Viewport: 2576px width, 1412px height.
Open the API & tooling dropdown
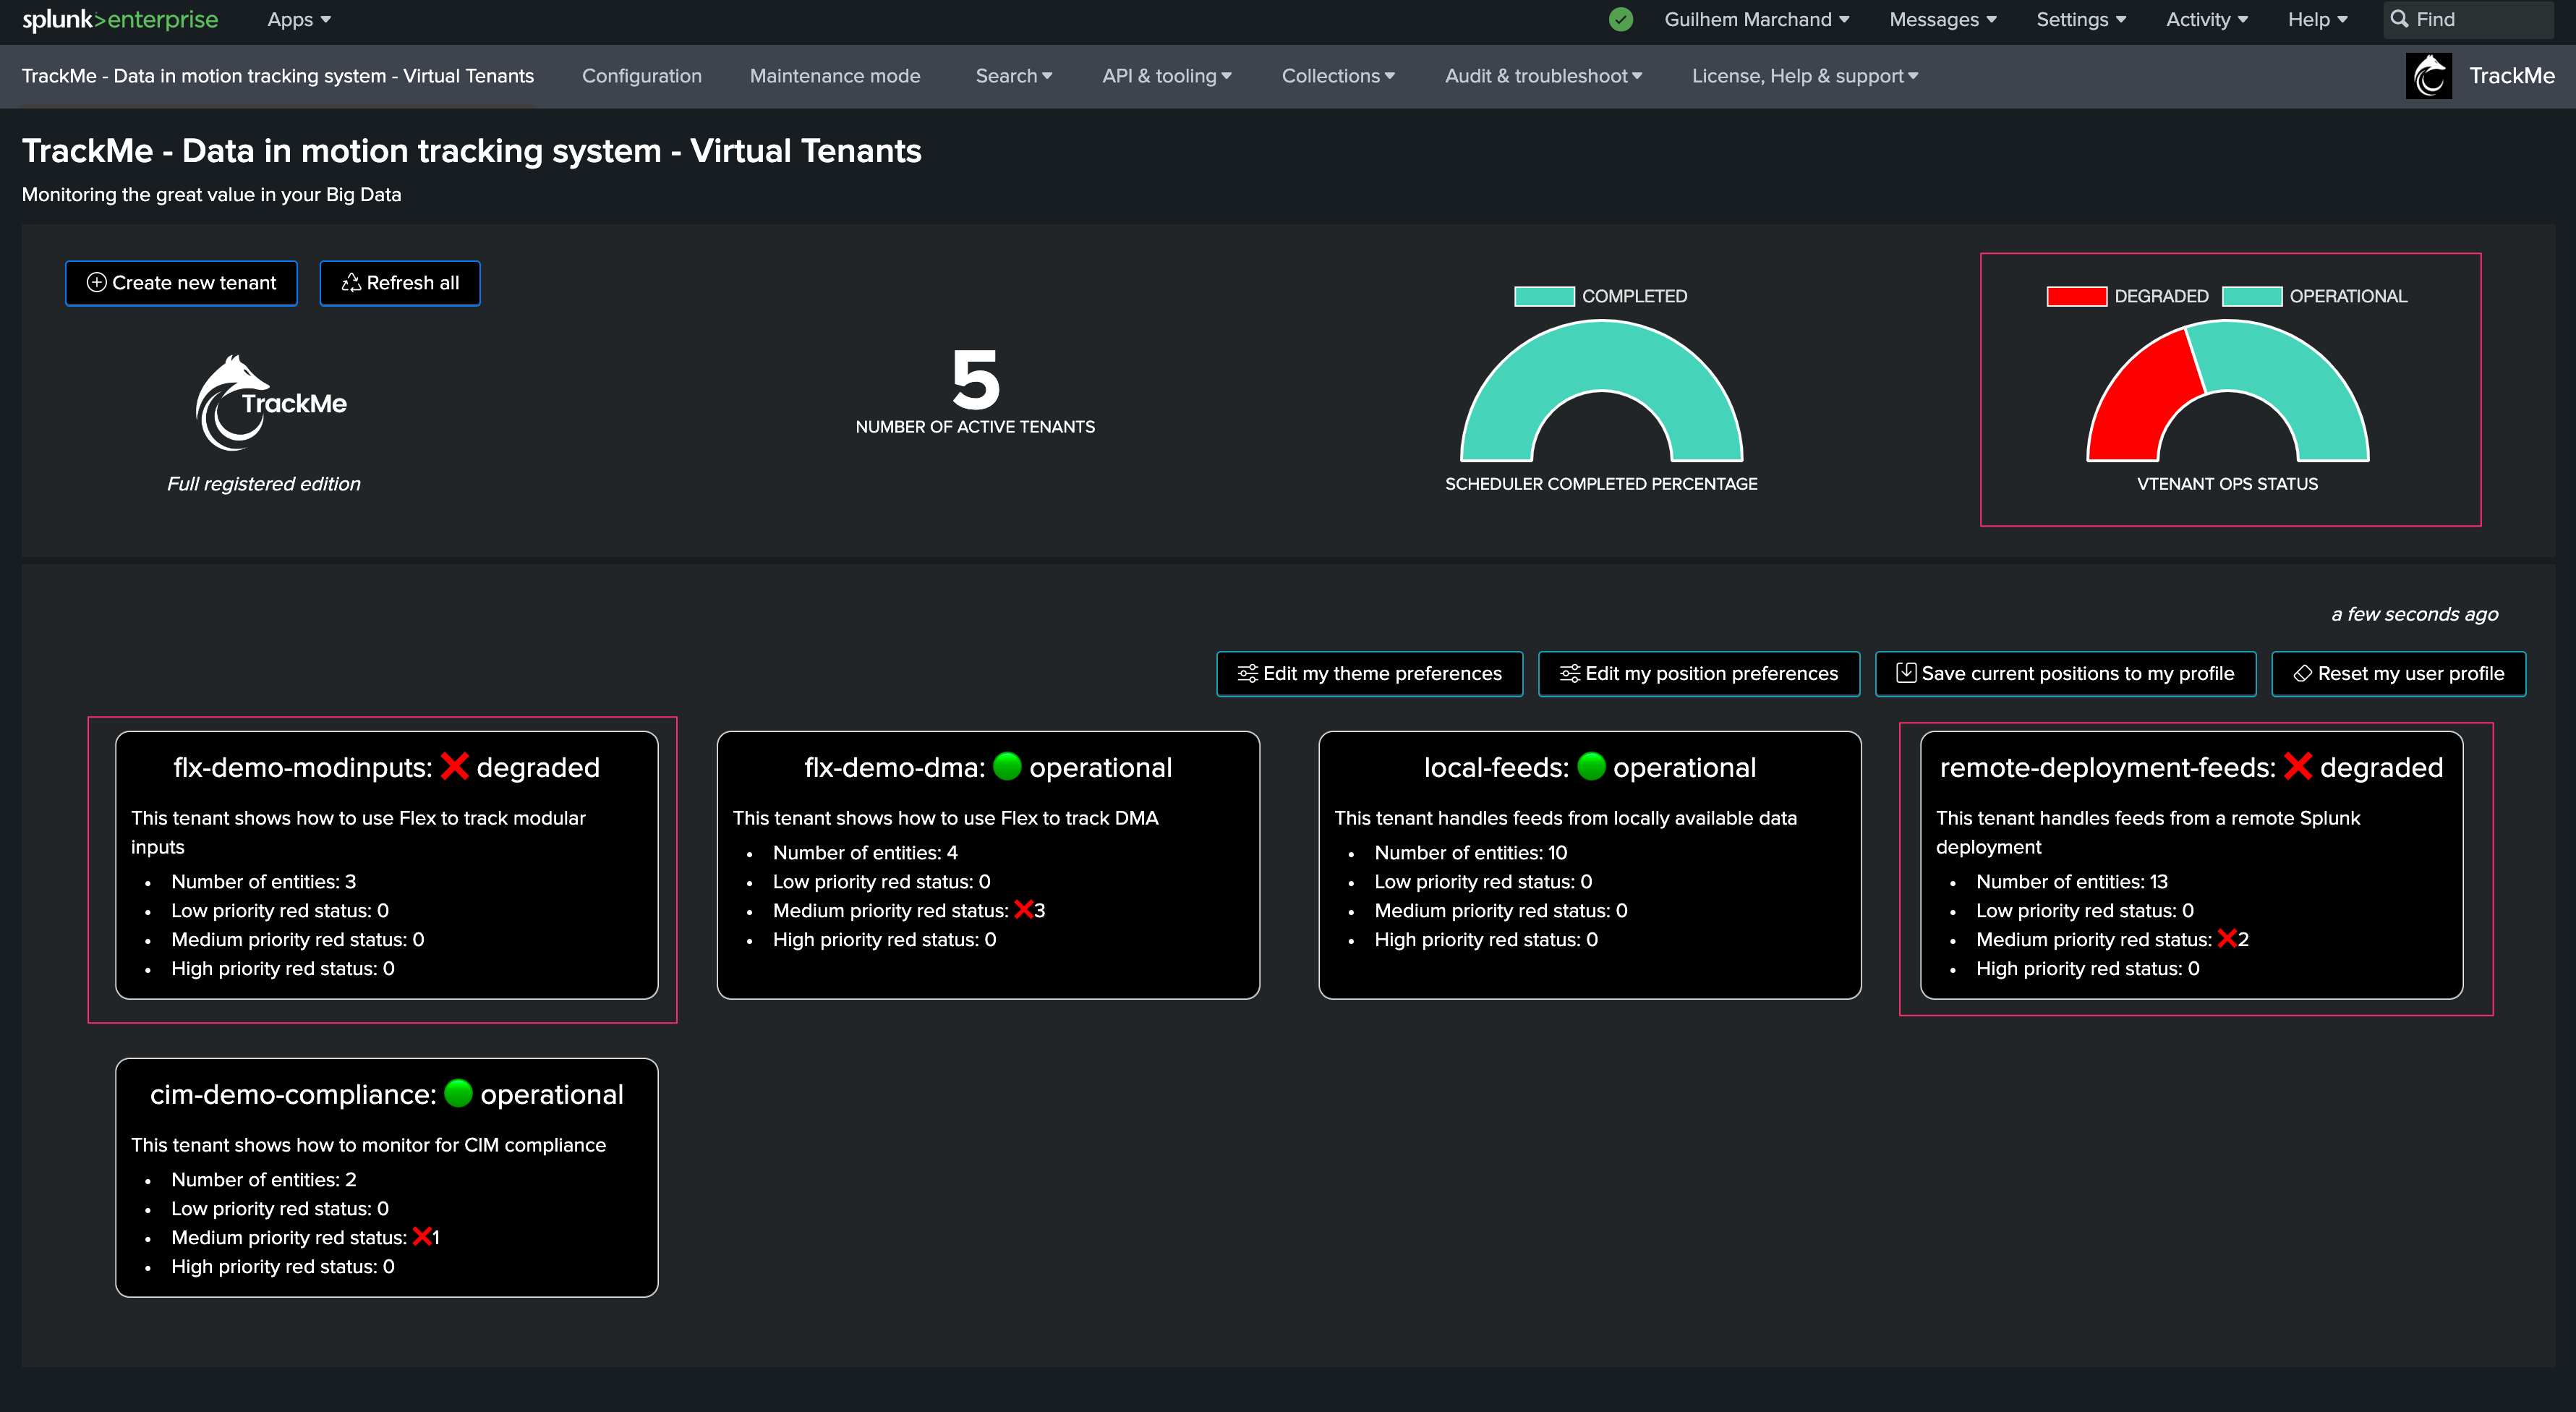pos(1166,76)
